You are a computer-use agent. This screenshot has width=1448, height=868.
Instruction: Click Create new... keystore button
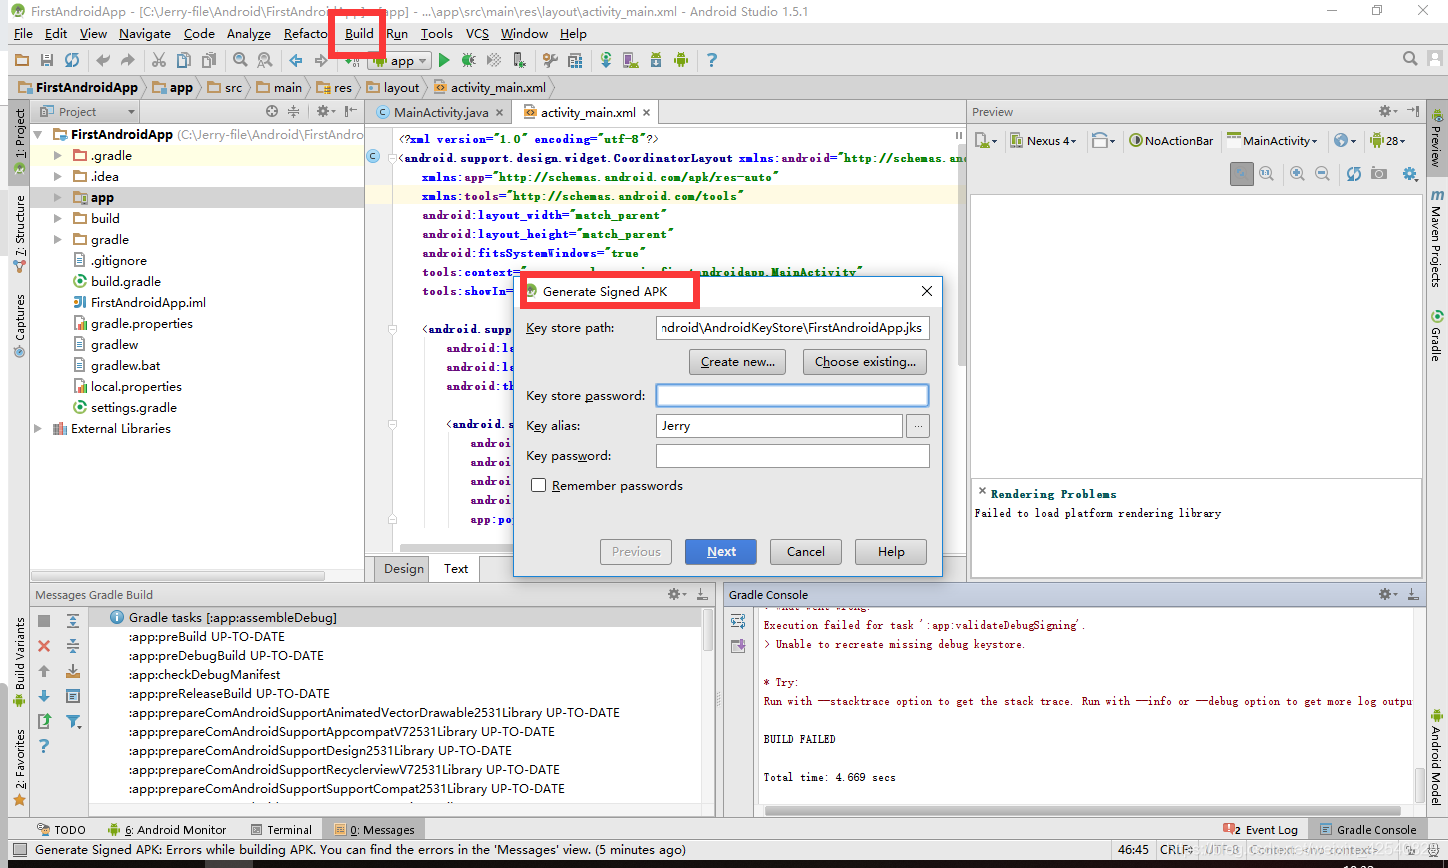(738, 361)
